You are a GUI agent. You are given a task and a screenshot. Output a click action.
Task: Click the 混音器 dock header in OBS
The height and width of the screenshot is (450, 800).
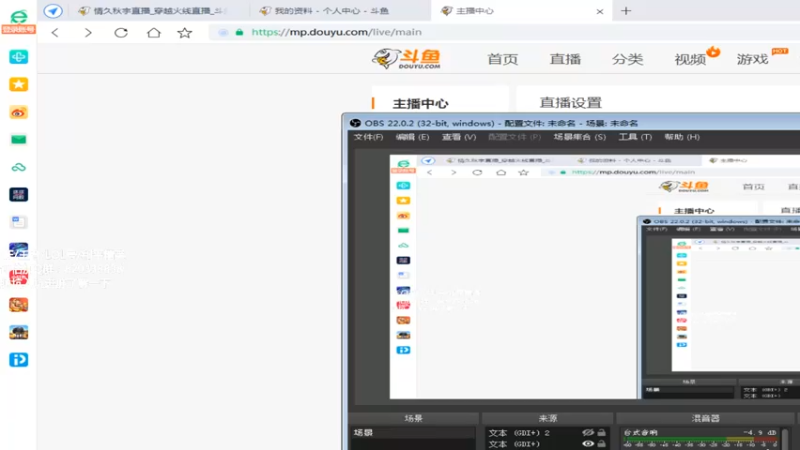tap(706, 418)
